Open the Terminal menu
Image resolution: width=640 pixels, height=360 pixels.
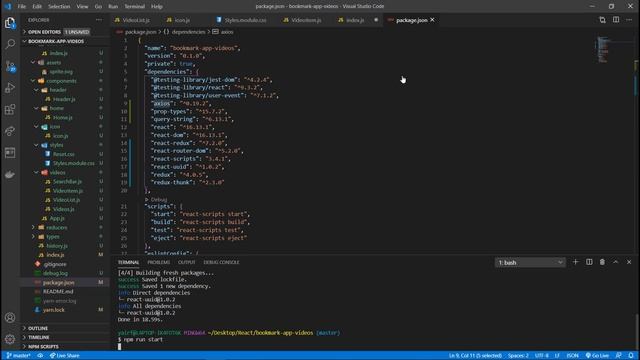pyautogui.click(x=134, y=7)
